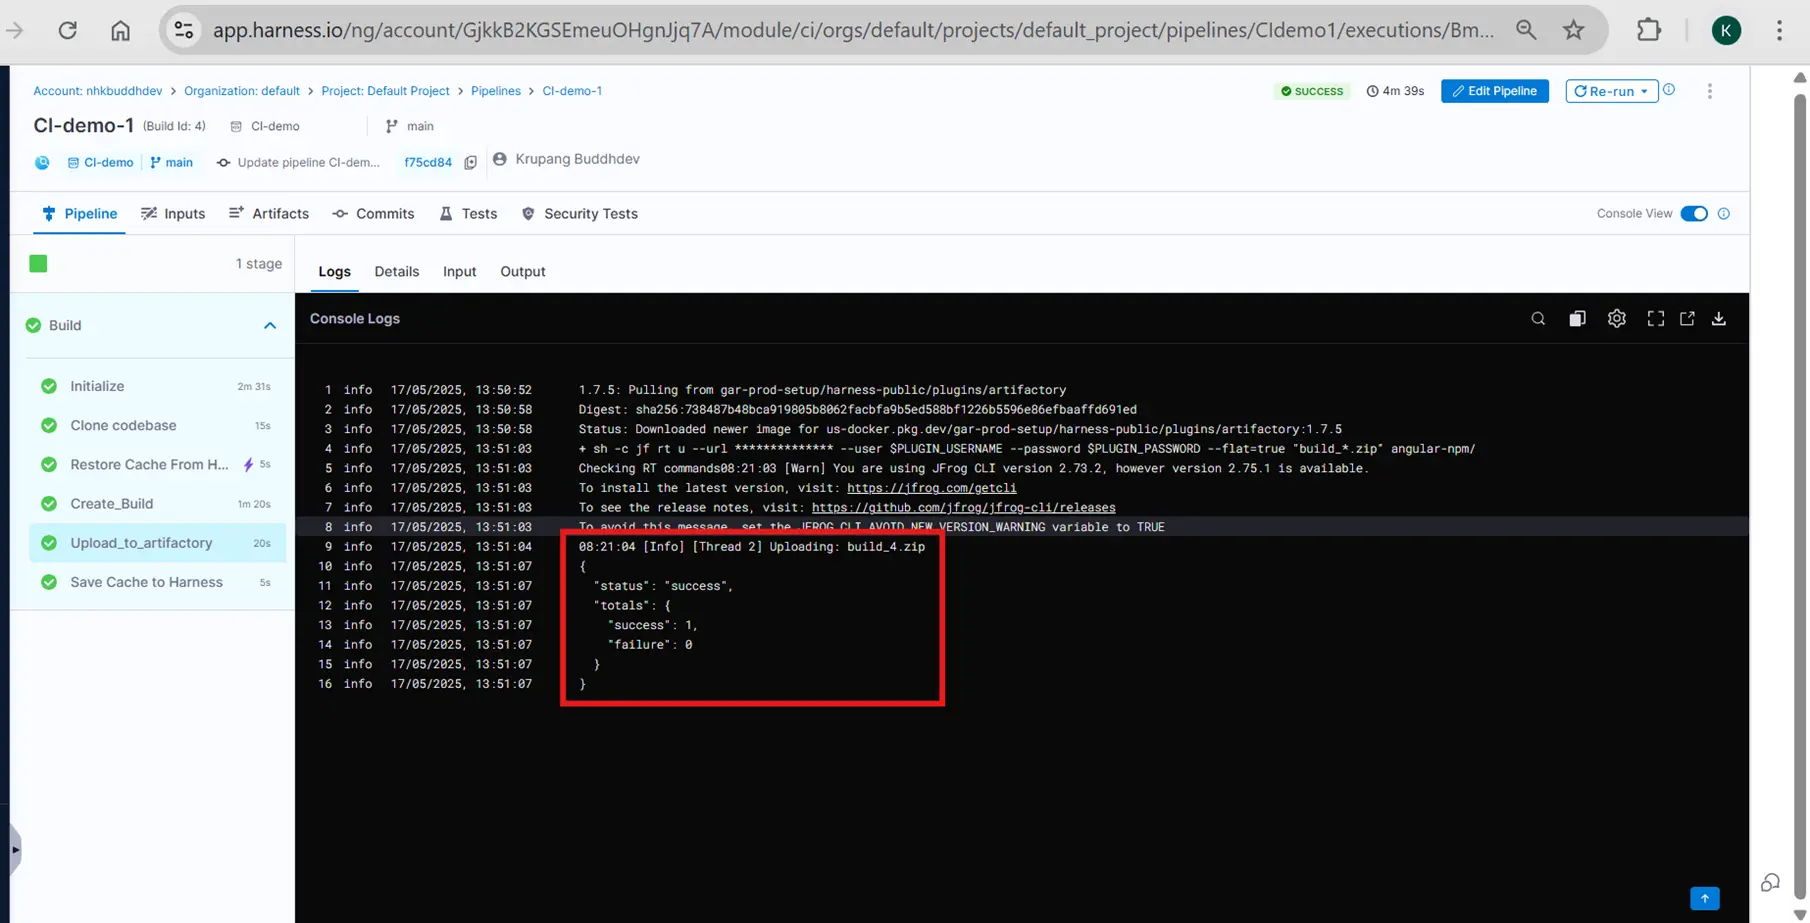Reload the browser page
Screen dimensions: 1810x923
(x=68, y=30)
